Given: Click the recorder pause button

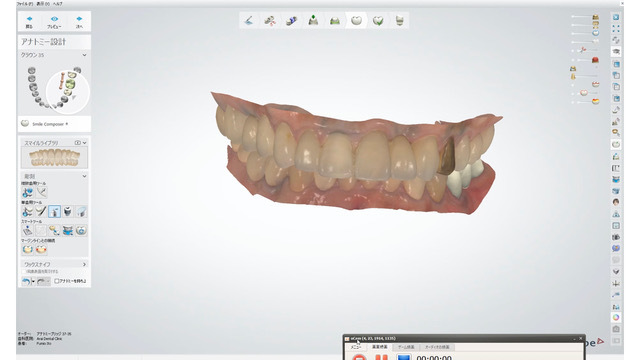Looking at the screenshot, I should pos(381,358).
